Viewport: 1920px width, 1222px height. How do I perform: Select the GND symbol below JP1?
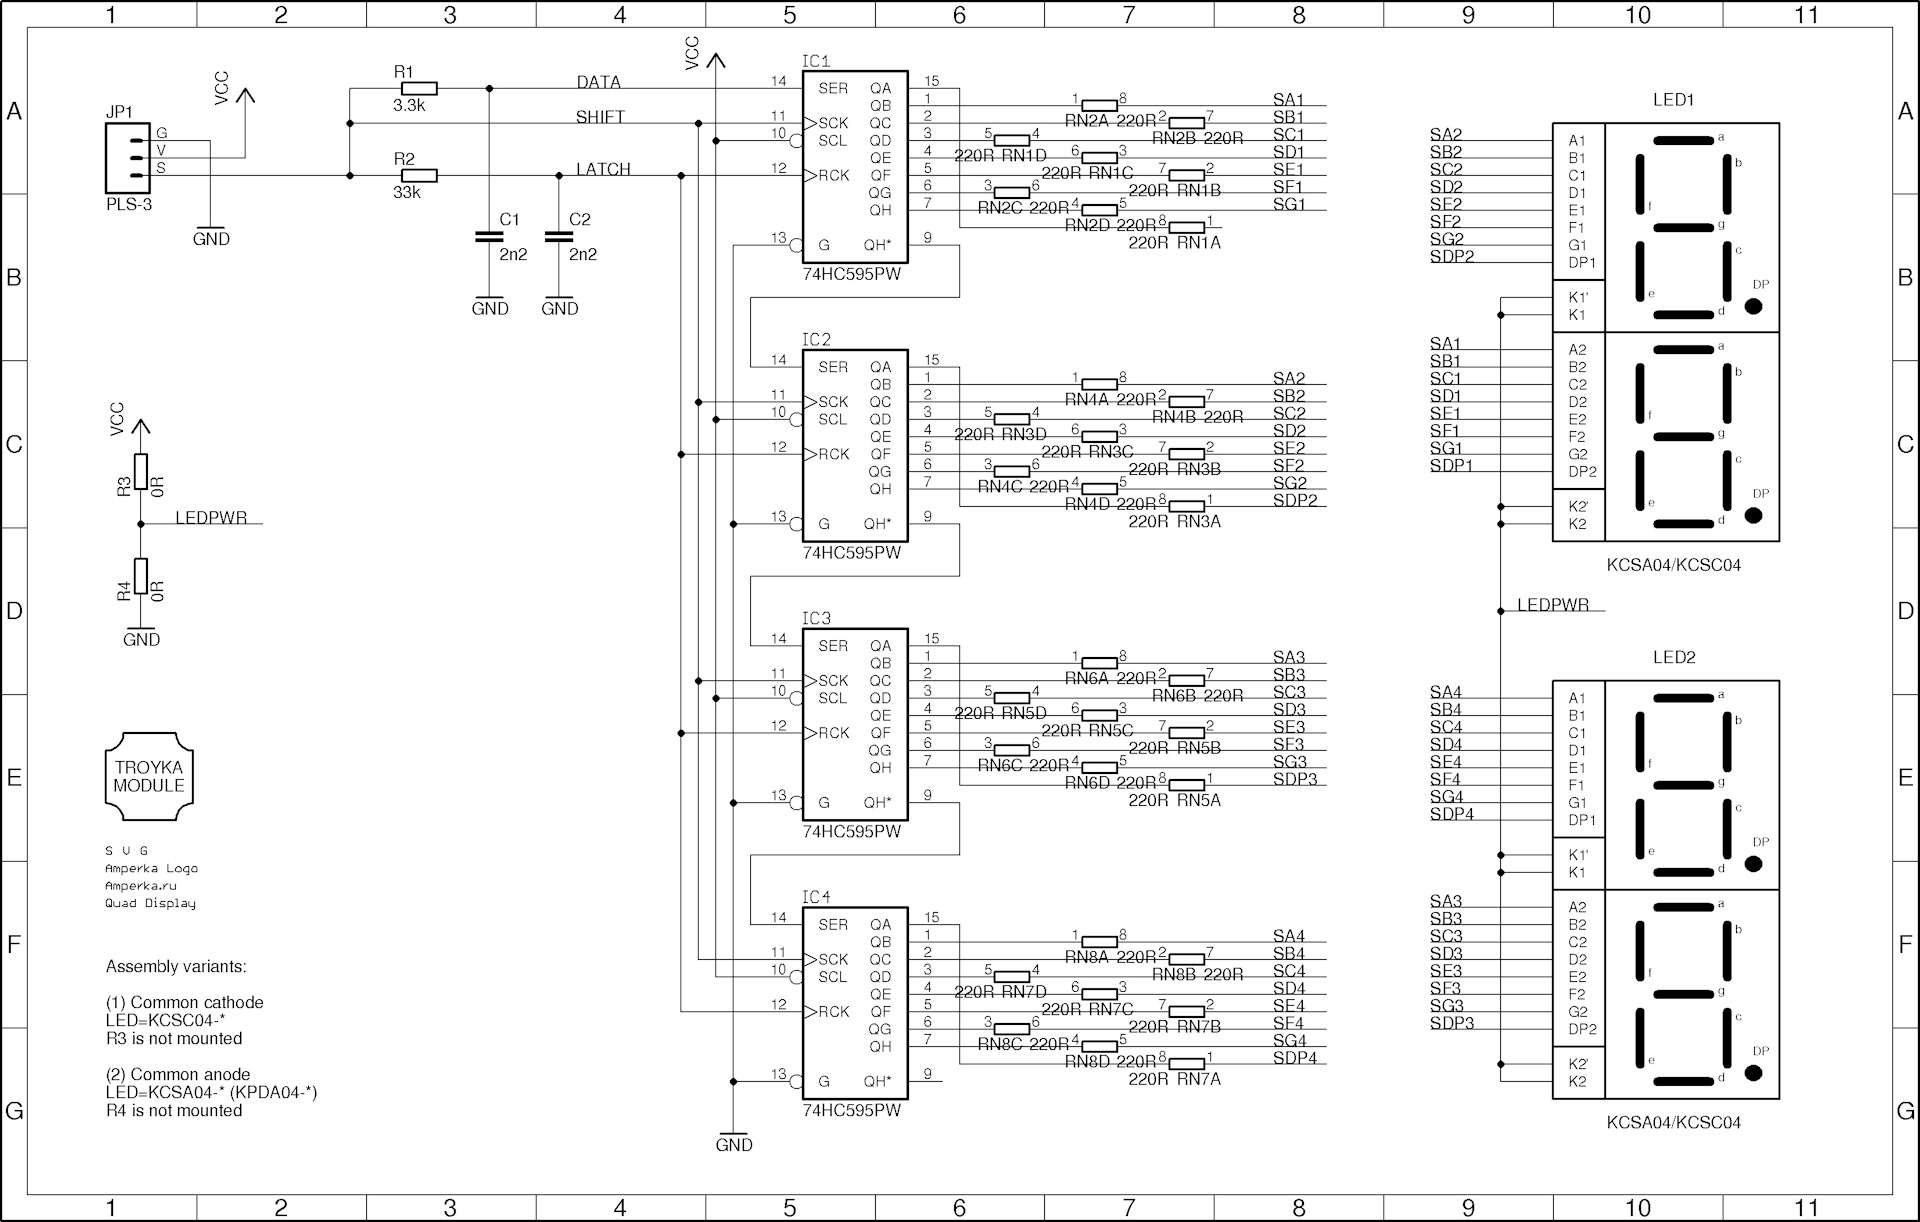click(x=211, y=235)
